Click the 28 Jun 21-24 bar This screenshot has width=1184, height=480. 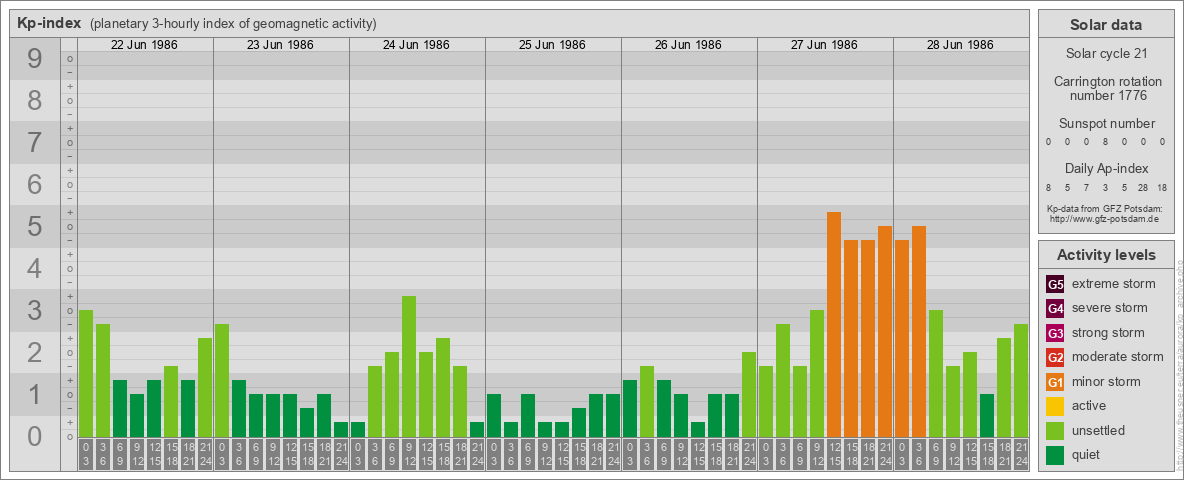click(x=1021, y=380)
